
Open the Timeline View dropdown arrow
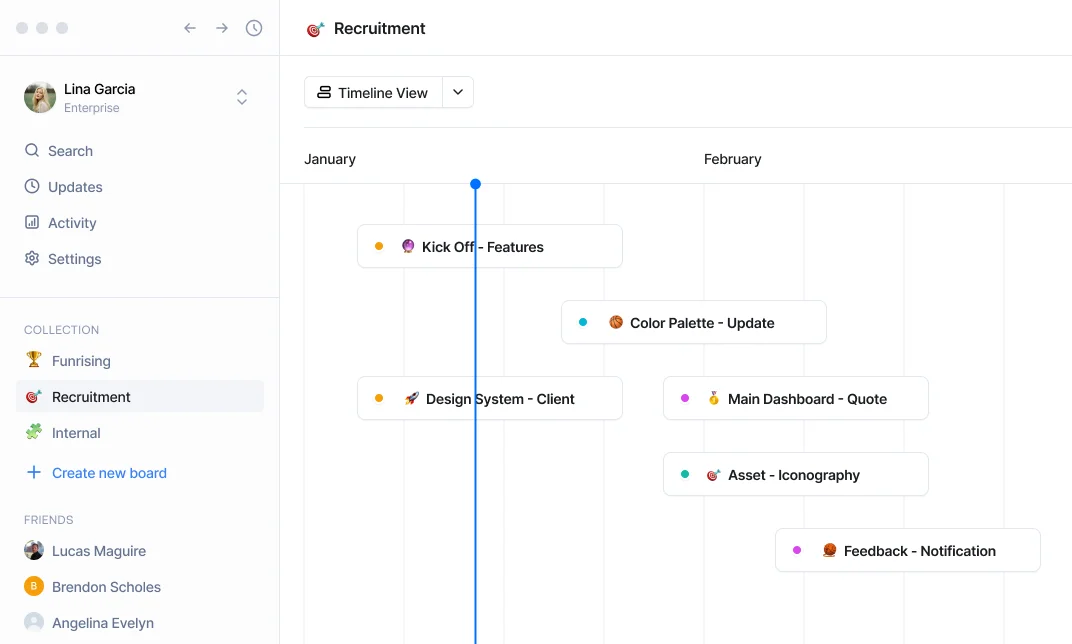tap(458, 92)
